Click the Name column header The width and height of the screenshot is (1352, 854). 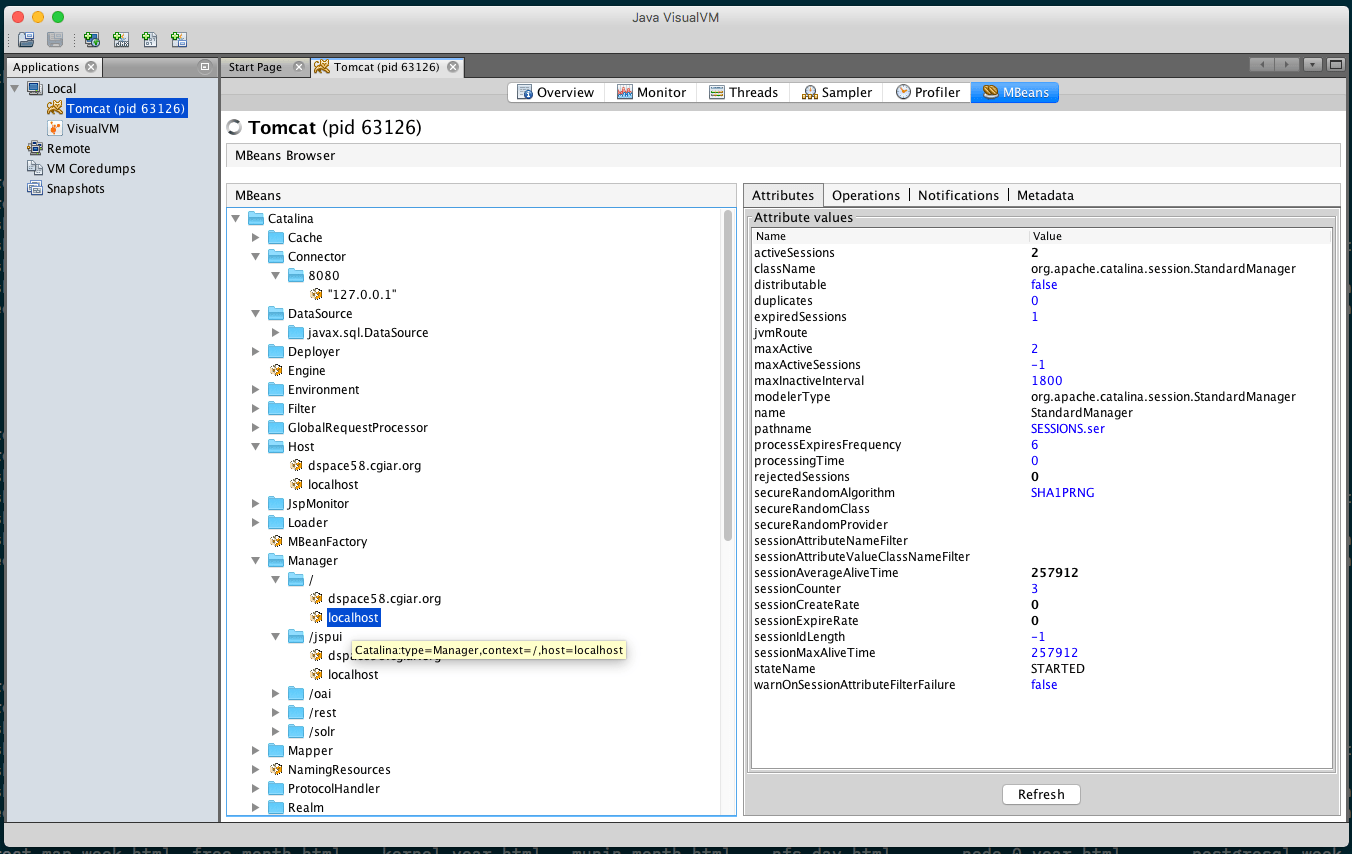[x=890, y=237]
